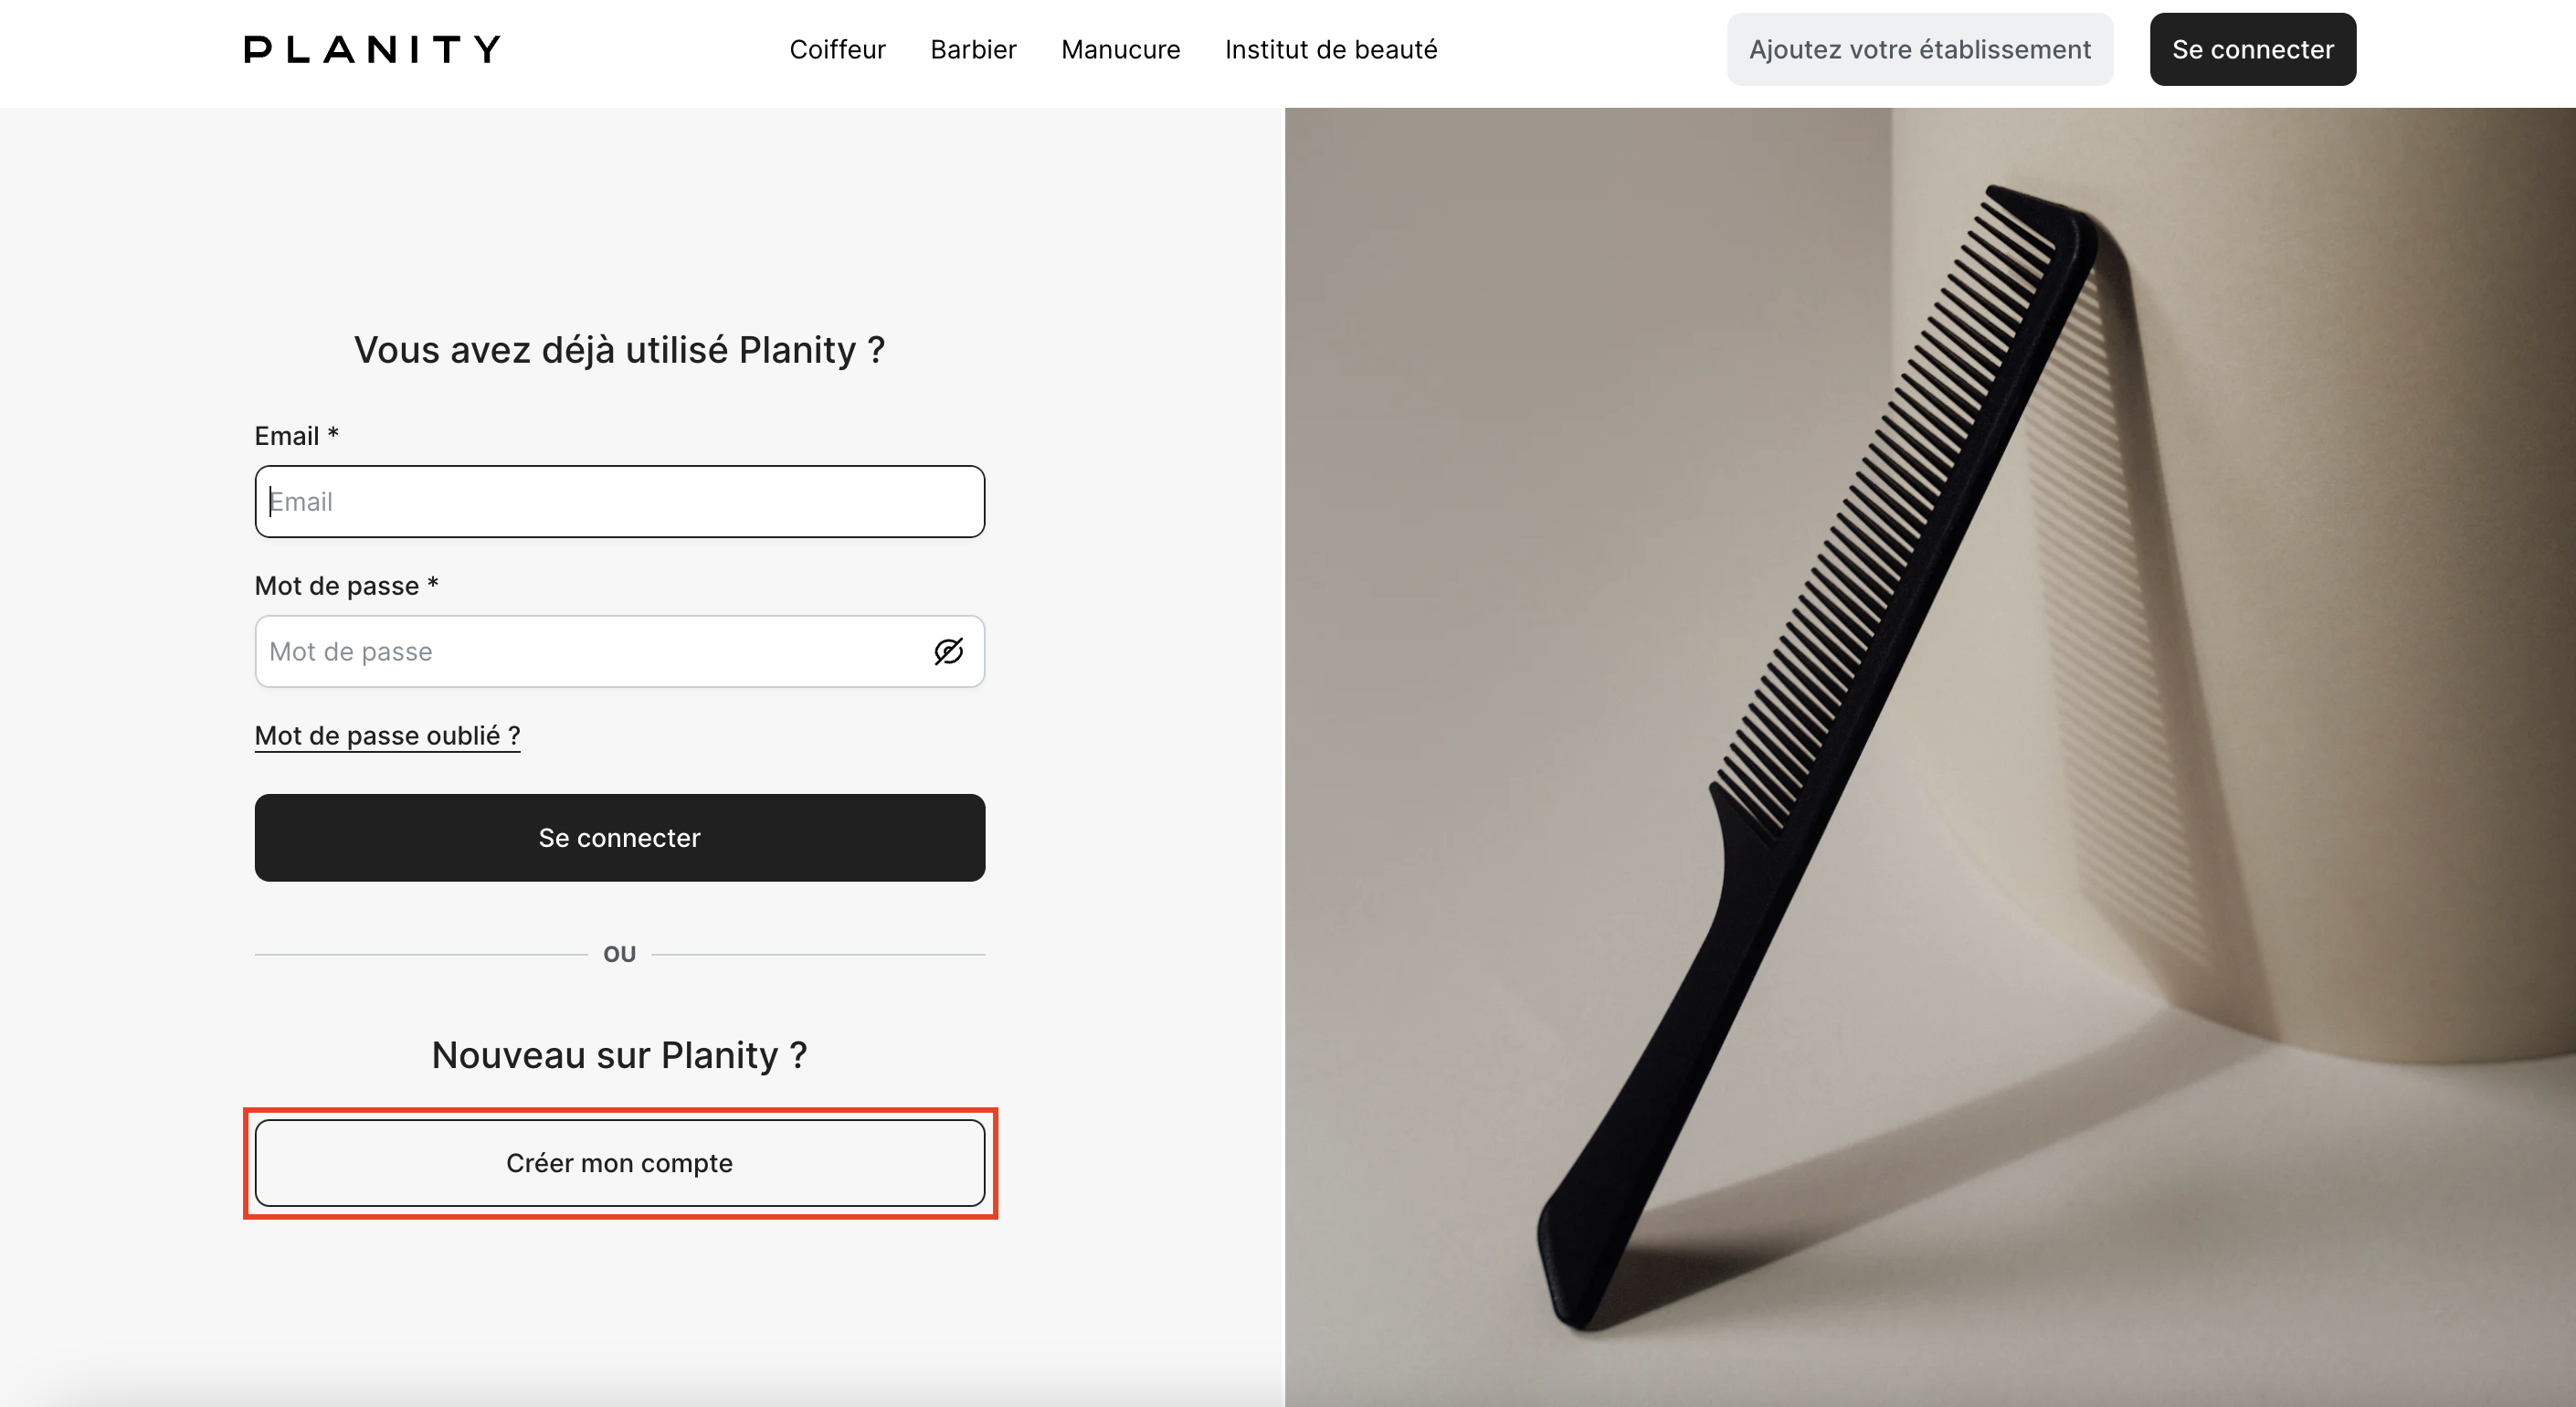Click the Mot de passe field

590,651
